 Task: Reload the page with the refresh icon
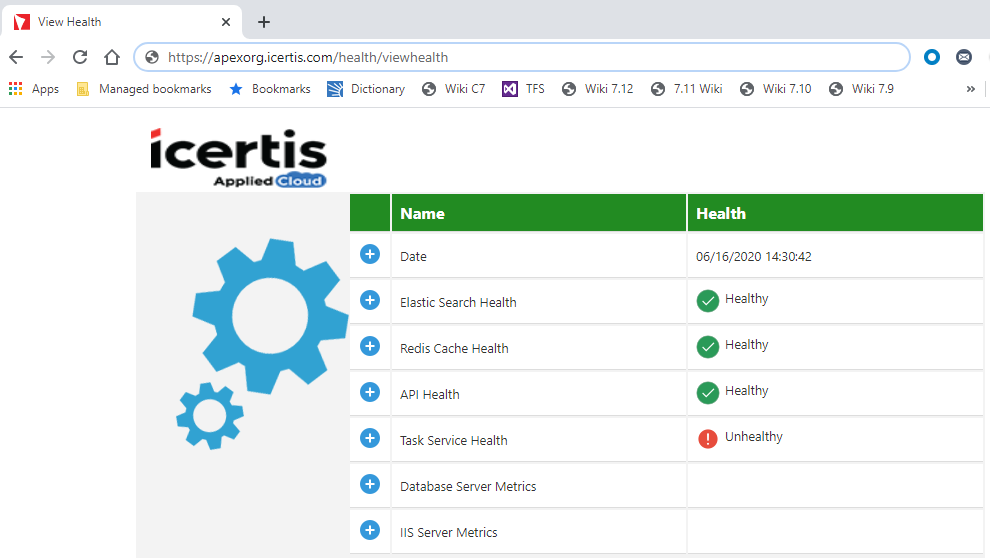pos(80,57)
